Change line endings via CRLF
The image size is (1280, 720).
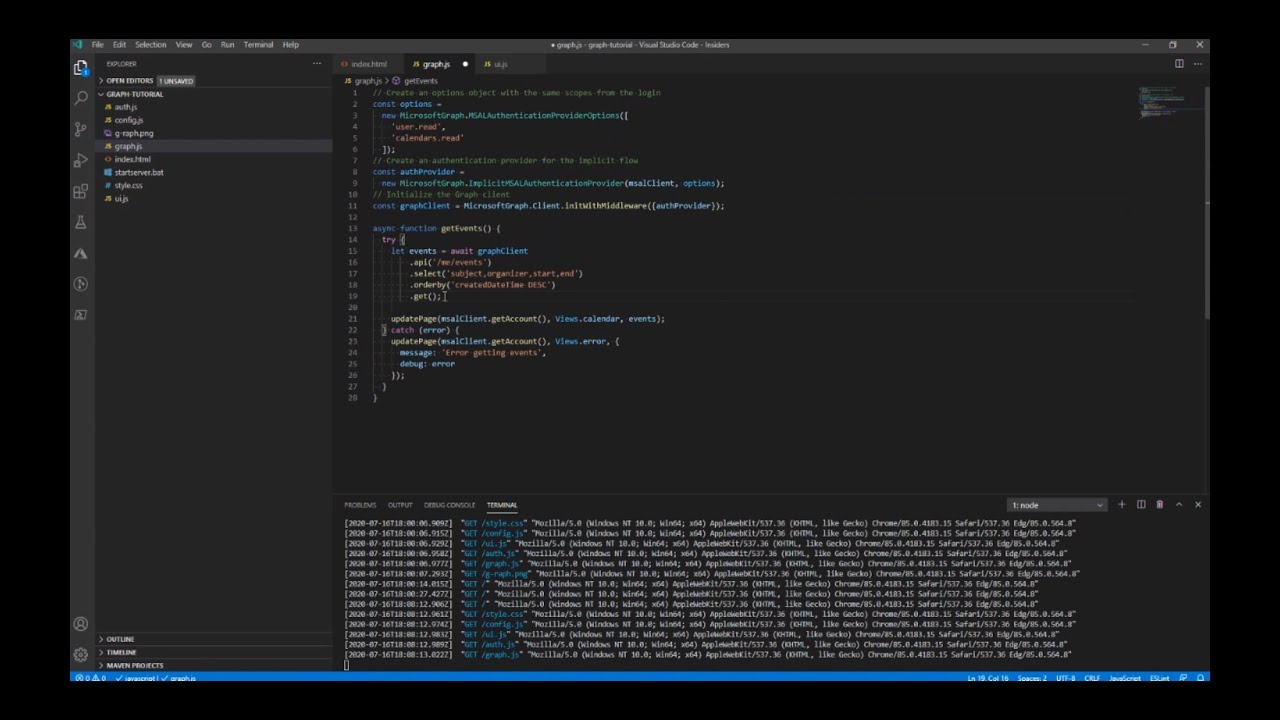click(1092, 678)
